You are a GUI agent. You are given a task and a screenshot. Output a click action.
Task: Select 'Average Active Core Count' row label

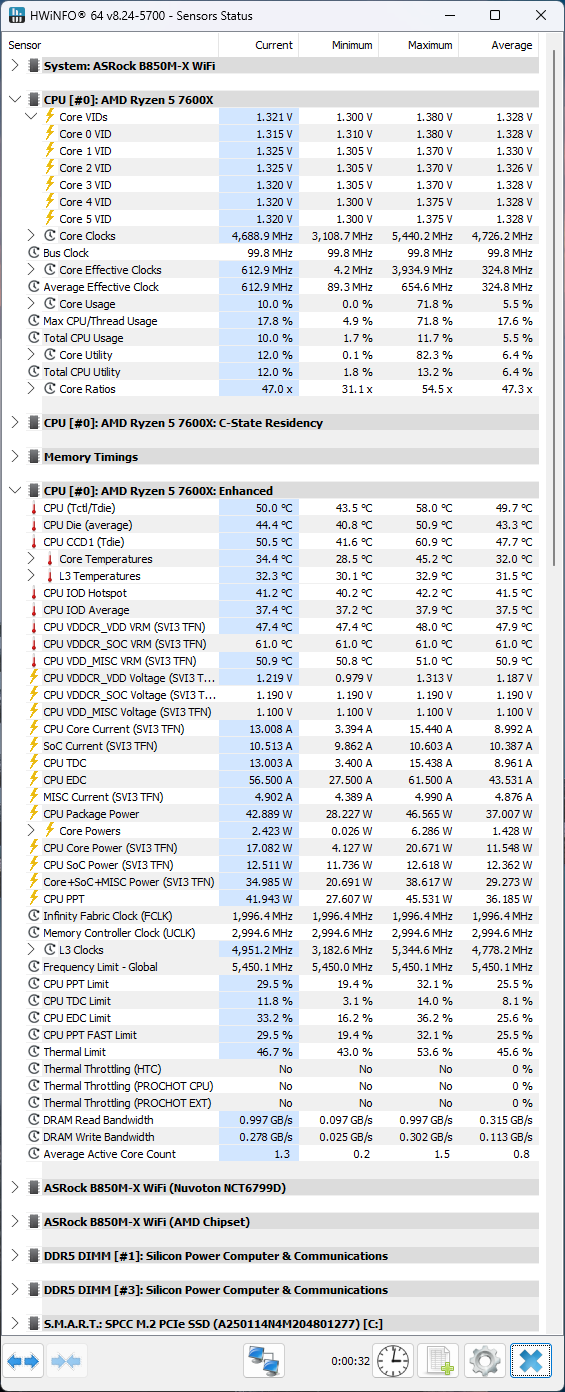point(109,1154)
